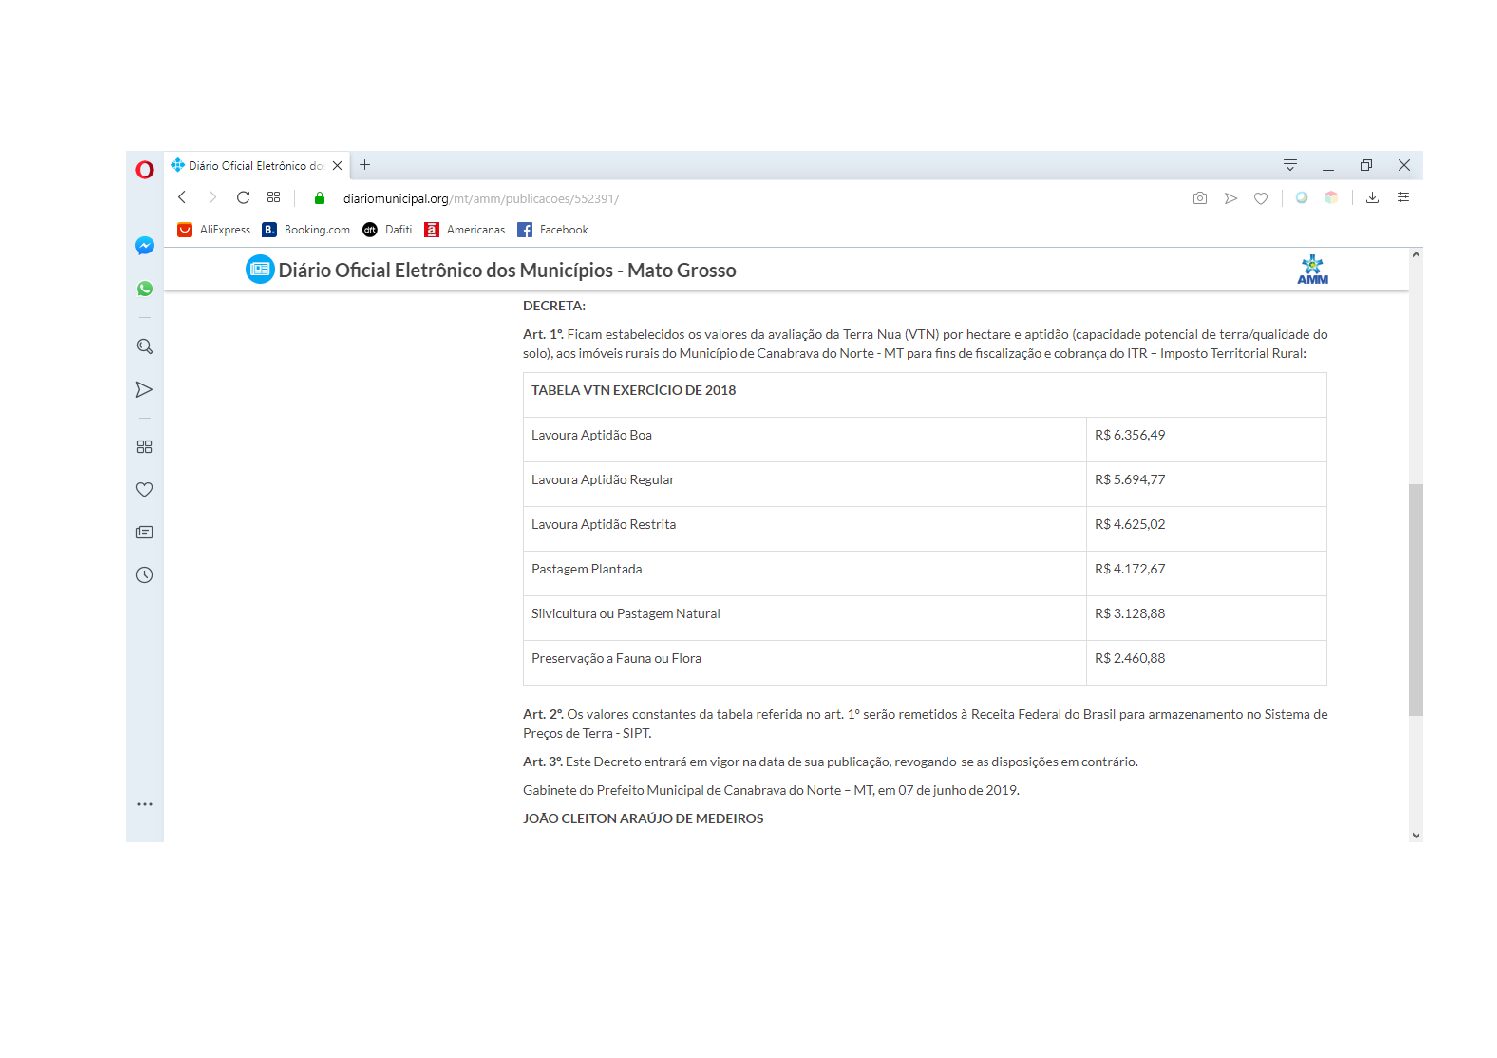
Task: Go back to the previous page
Action: click(x=182, y=198)
